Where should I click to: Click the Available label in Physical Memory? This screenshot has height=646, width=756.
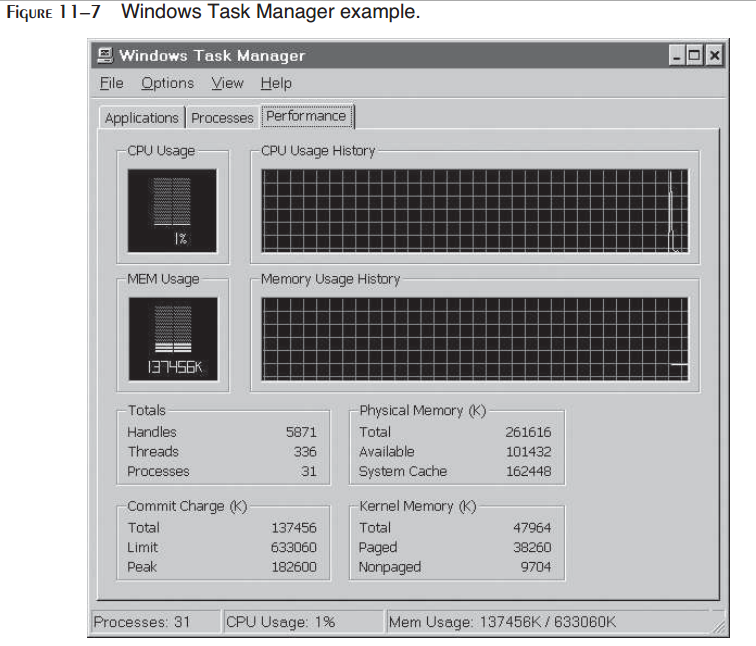pos(387,452)
